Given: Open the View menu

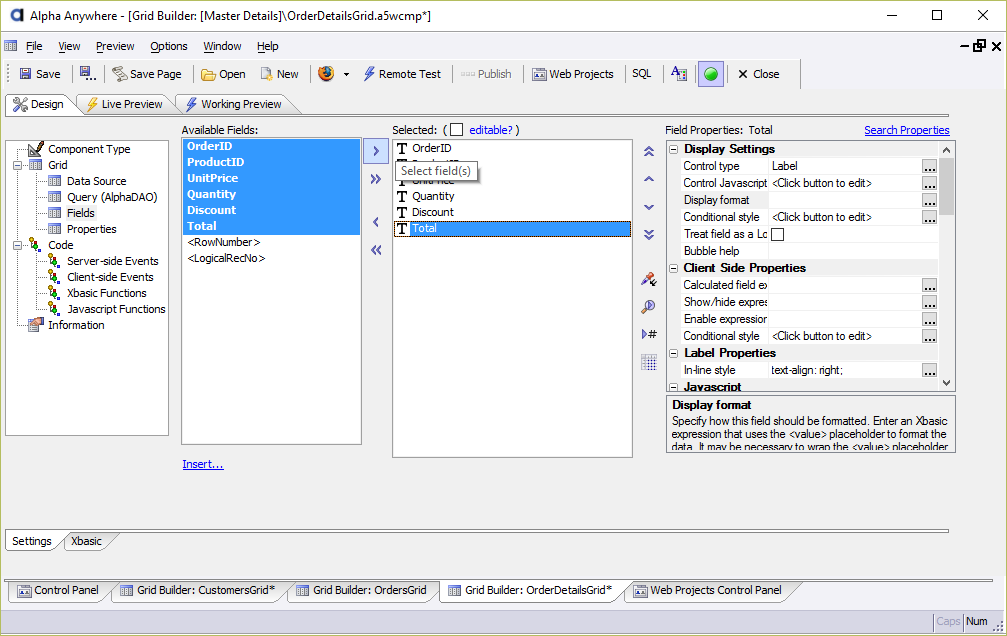Looking at the screenshot, I should coord(69,46).
